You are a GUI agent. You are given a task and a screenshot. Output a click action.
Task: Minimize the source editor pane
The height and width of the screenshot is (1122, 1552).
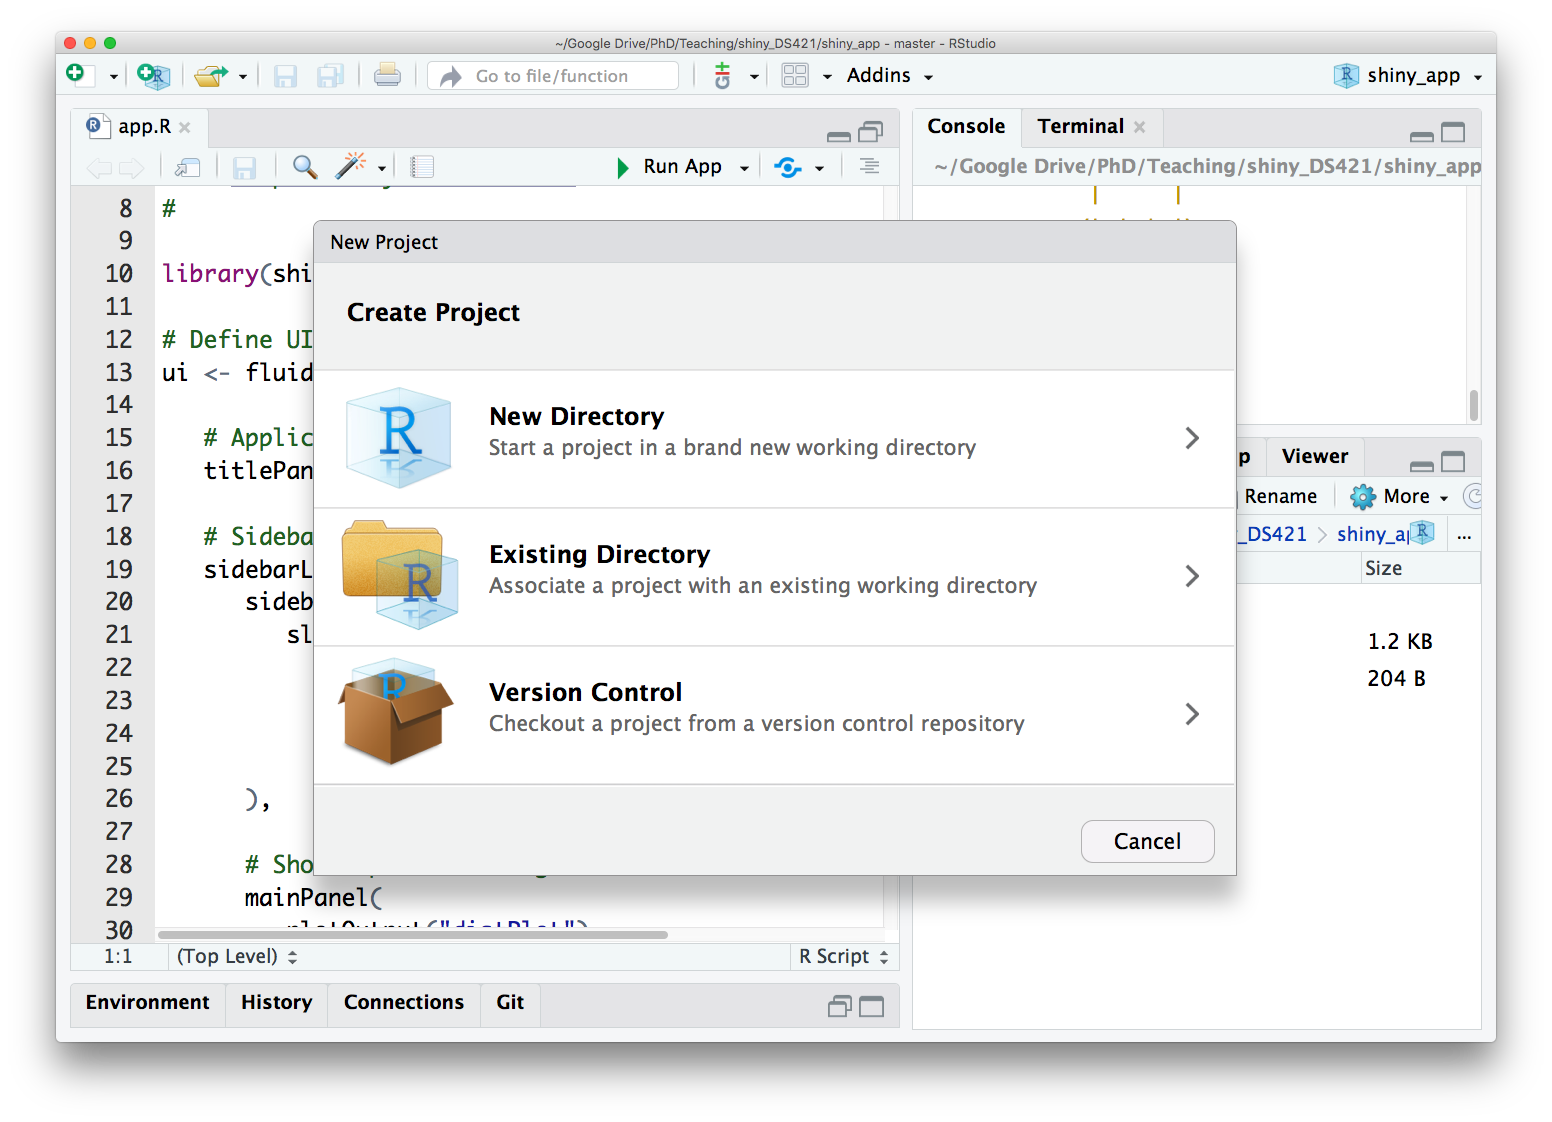pyautogui.click(x=839, y=135)
